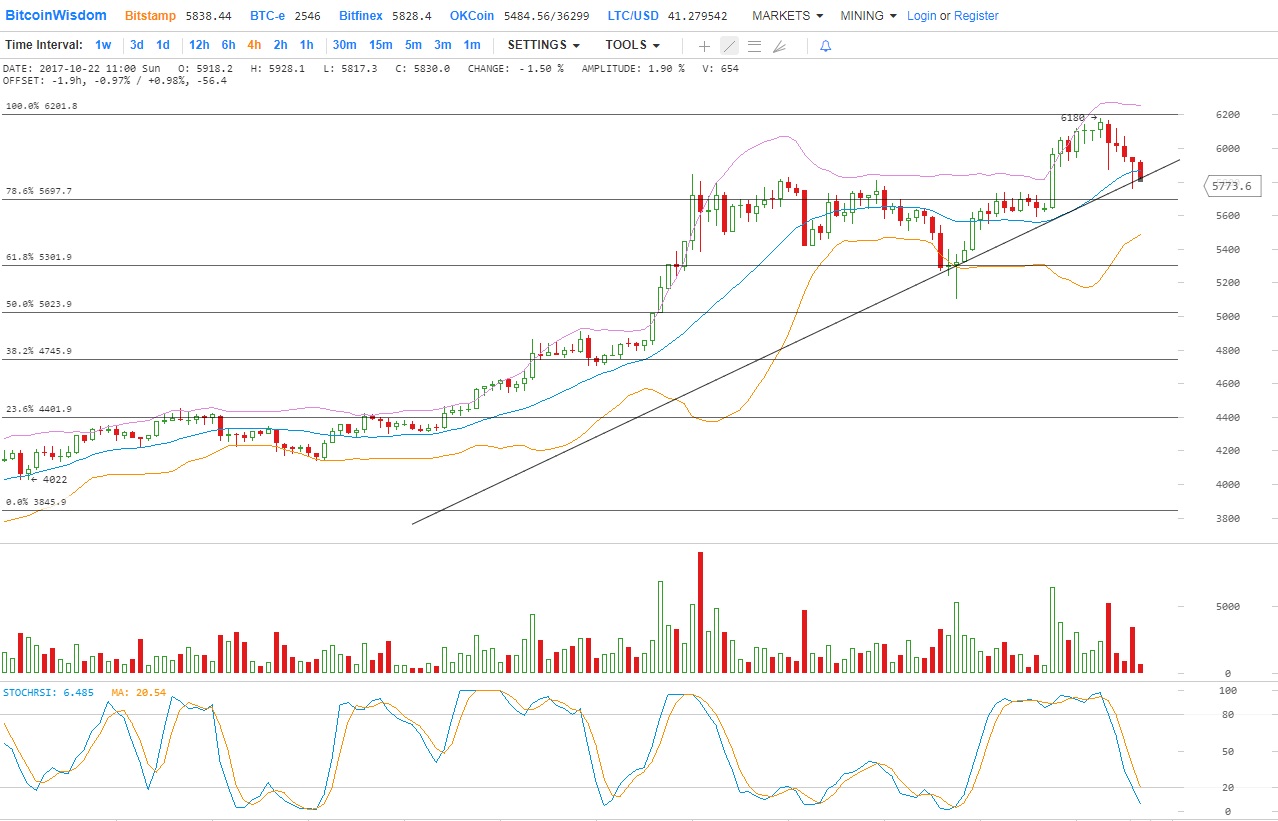Select the trend line drawing tool
Screen dimensions: 1278x821
pos(729,46)
